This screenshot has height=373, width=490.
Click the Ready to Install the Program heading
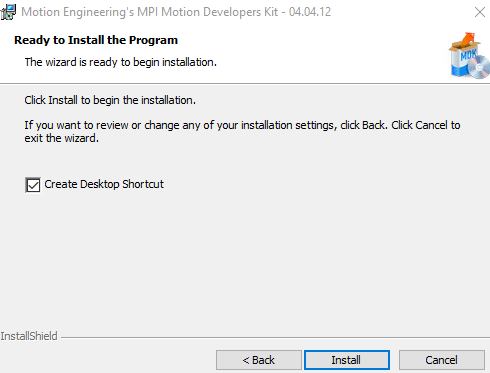(x=96, y=40)
